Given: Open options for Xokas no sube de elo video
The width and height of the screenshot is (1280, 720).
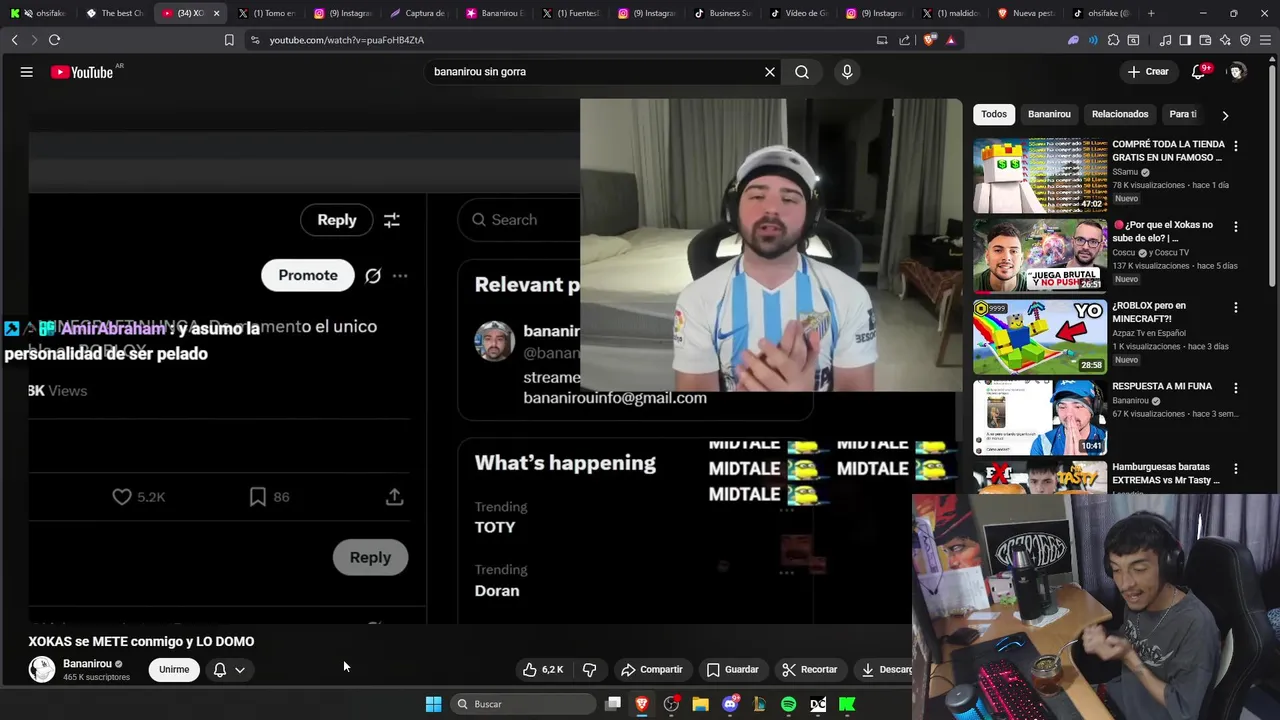Looking at the screenshot, I should click(x=1236, y=227).
